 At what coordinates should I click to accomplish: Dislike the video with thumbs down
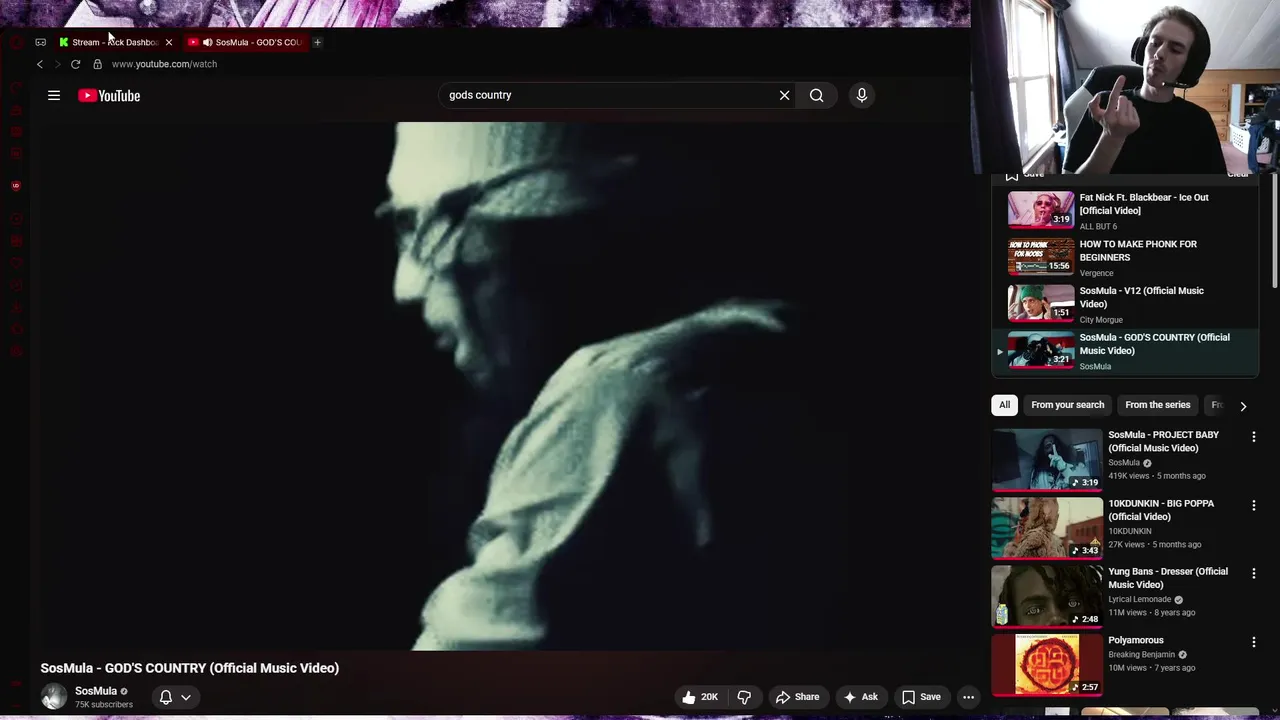pos(744,697)
